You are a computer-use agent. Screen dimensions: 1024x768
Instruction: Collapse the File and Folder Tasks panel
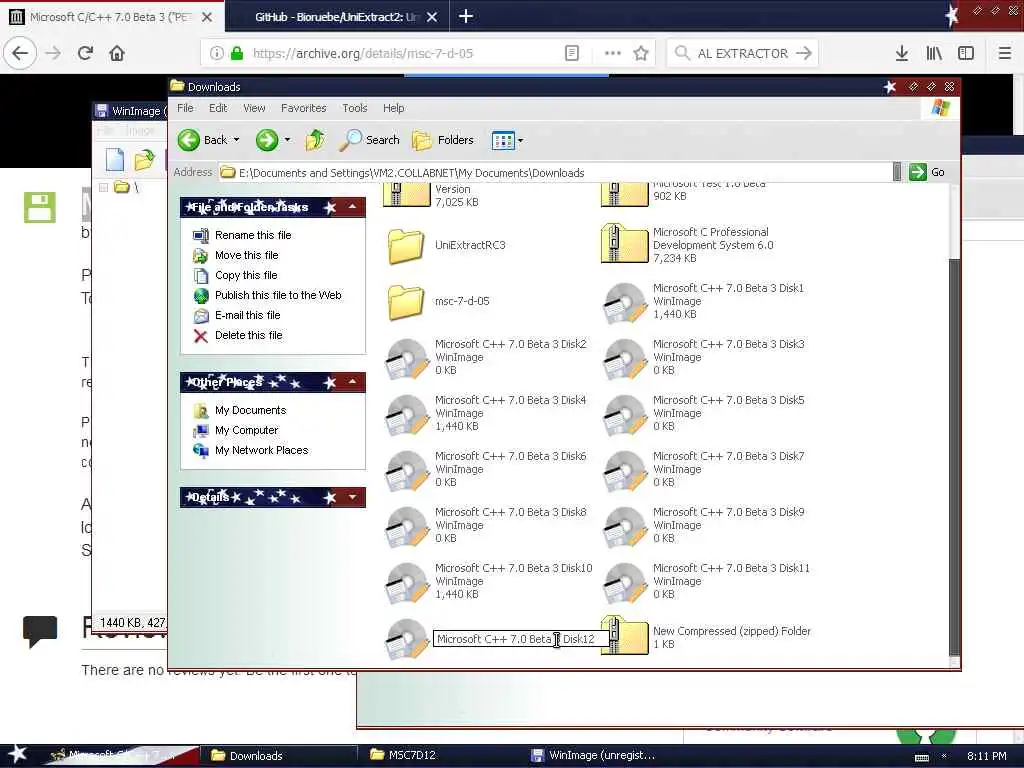tap(352, 207)
